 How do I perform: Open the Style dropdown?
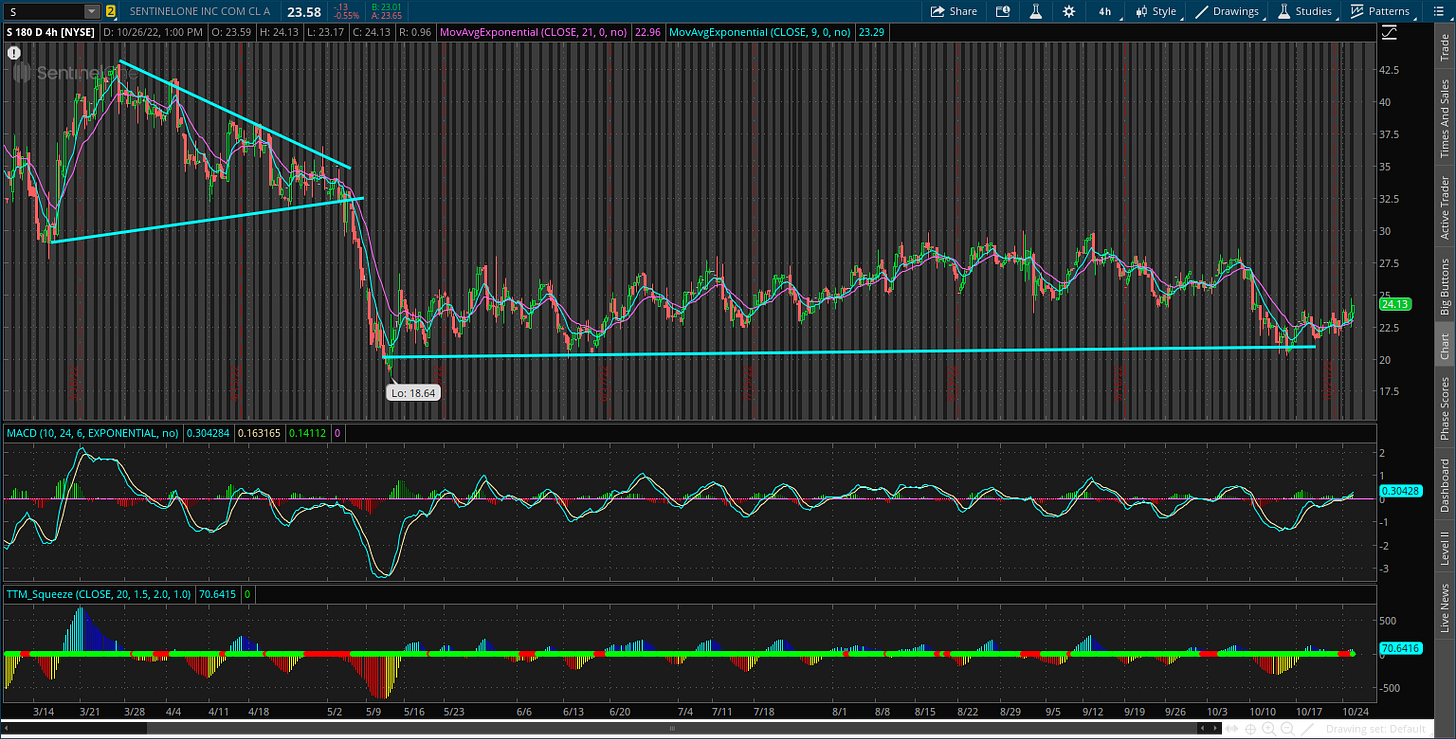pyautogui.click(x=1155, y=11)
